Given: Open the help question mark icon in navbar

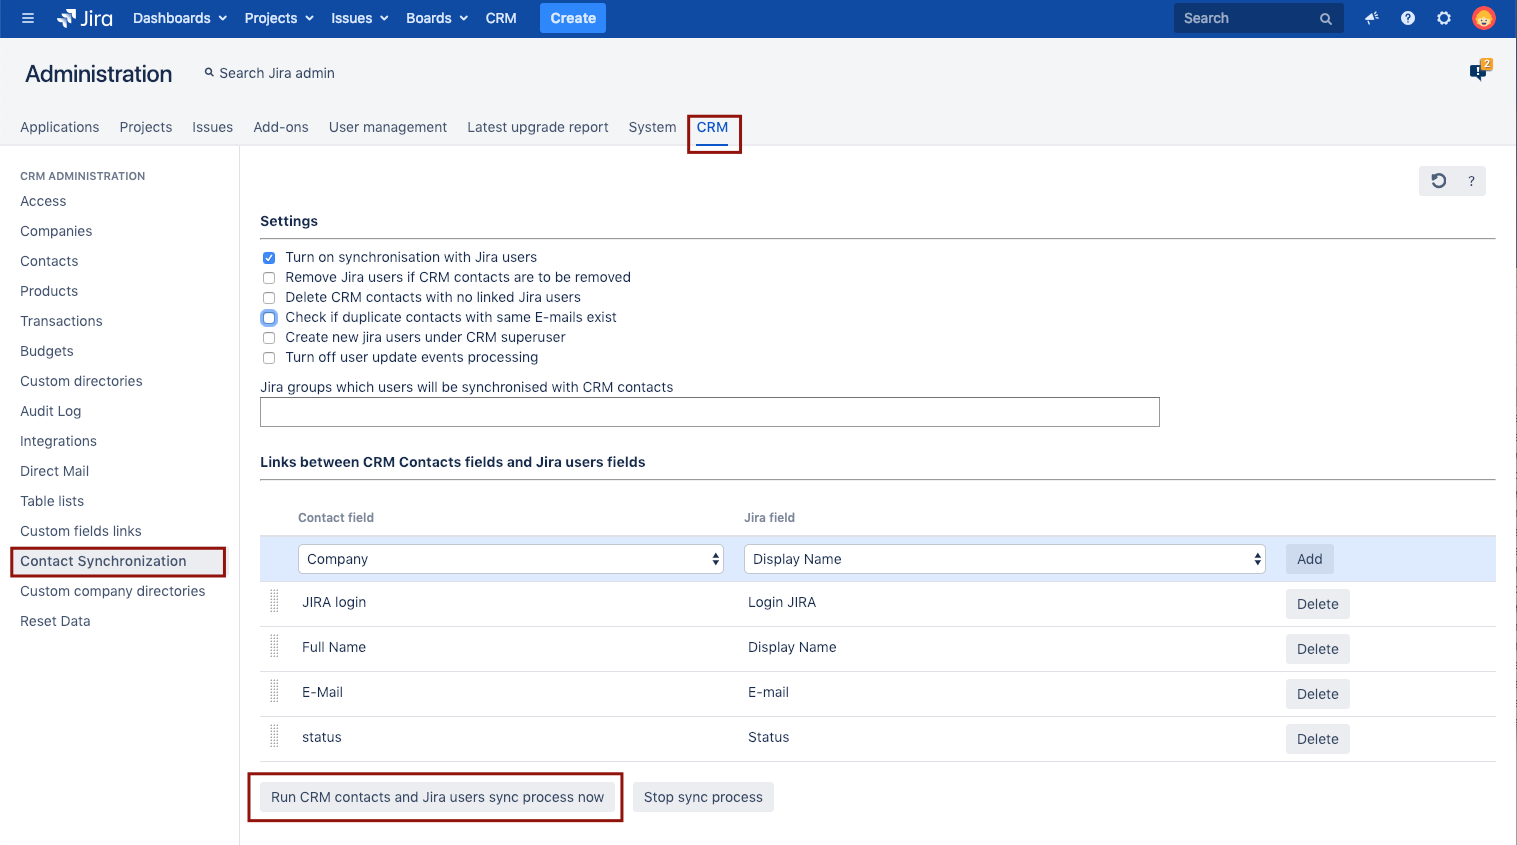Looking at the screenshot, I should click(1408, 18).
